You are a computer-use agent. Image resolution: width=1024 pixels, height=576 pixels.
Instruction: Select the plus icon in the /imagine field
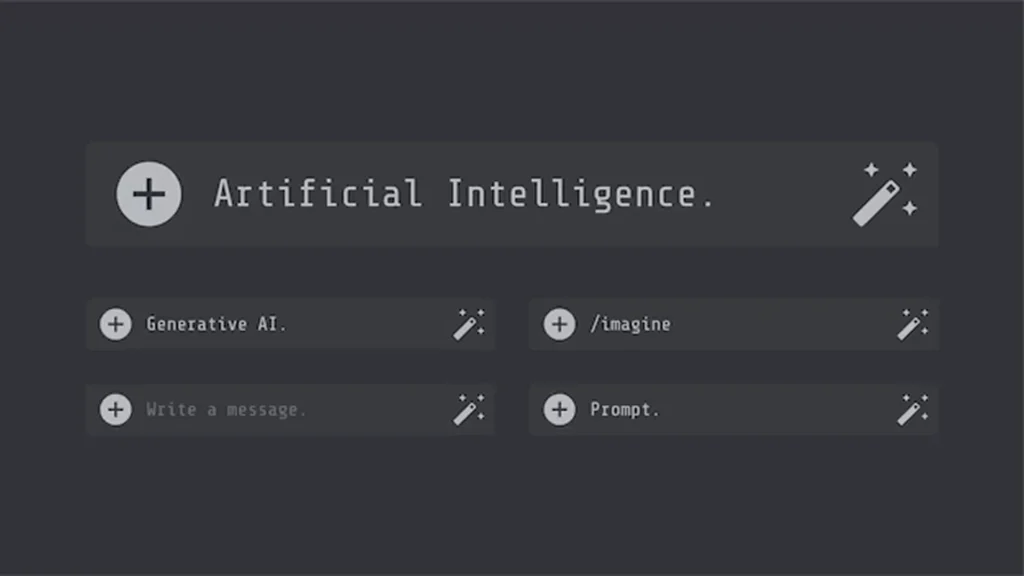[560, 324]
